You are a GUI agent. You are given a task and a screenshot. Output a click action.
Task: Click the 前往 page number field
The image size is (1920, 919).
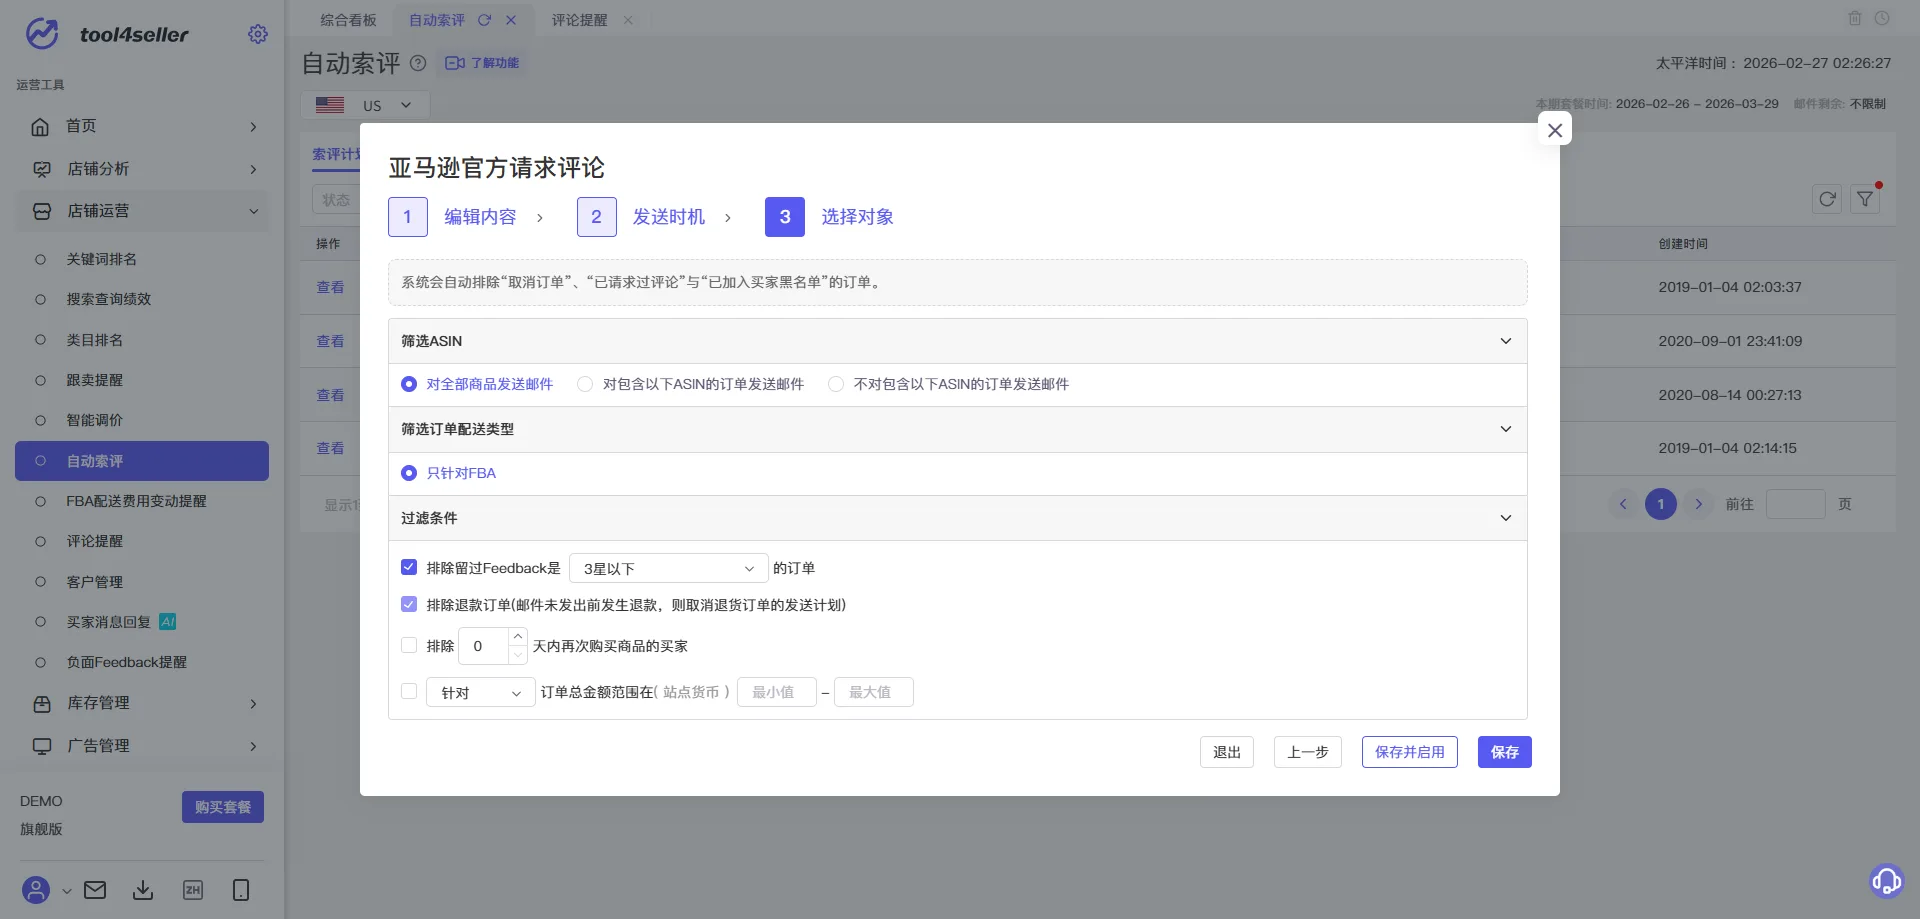point(1795,504)
